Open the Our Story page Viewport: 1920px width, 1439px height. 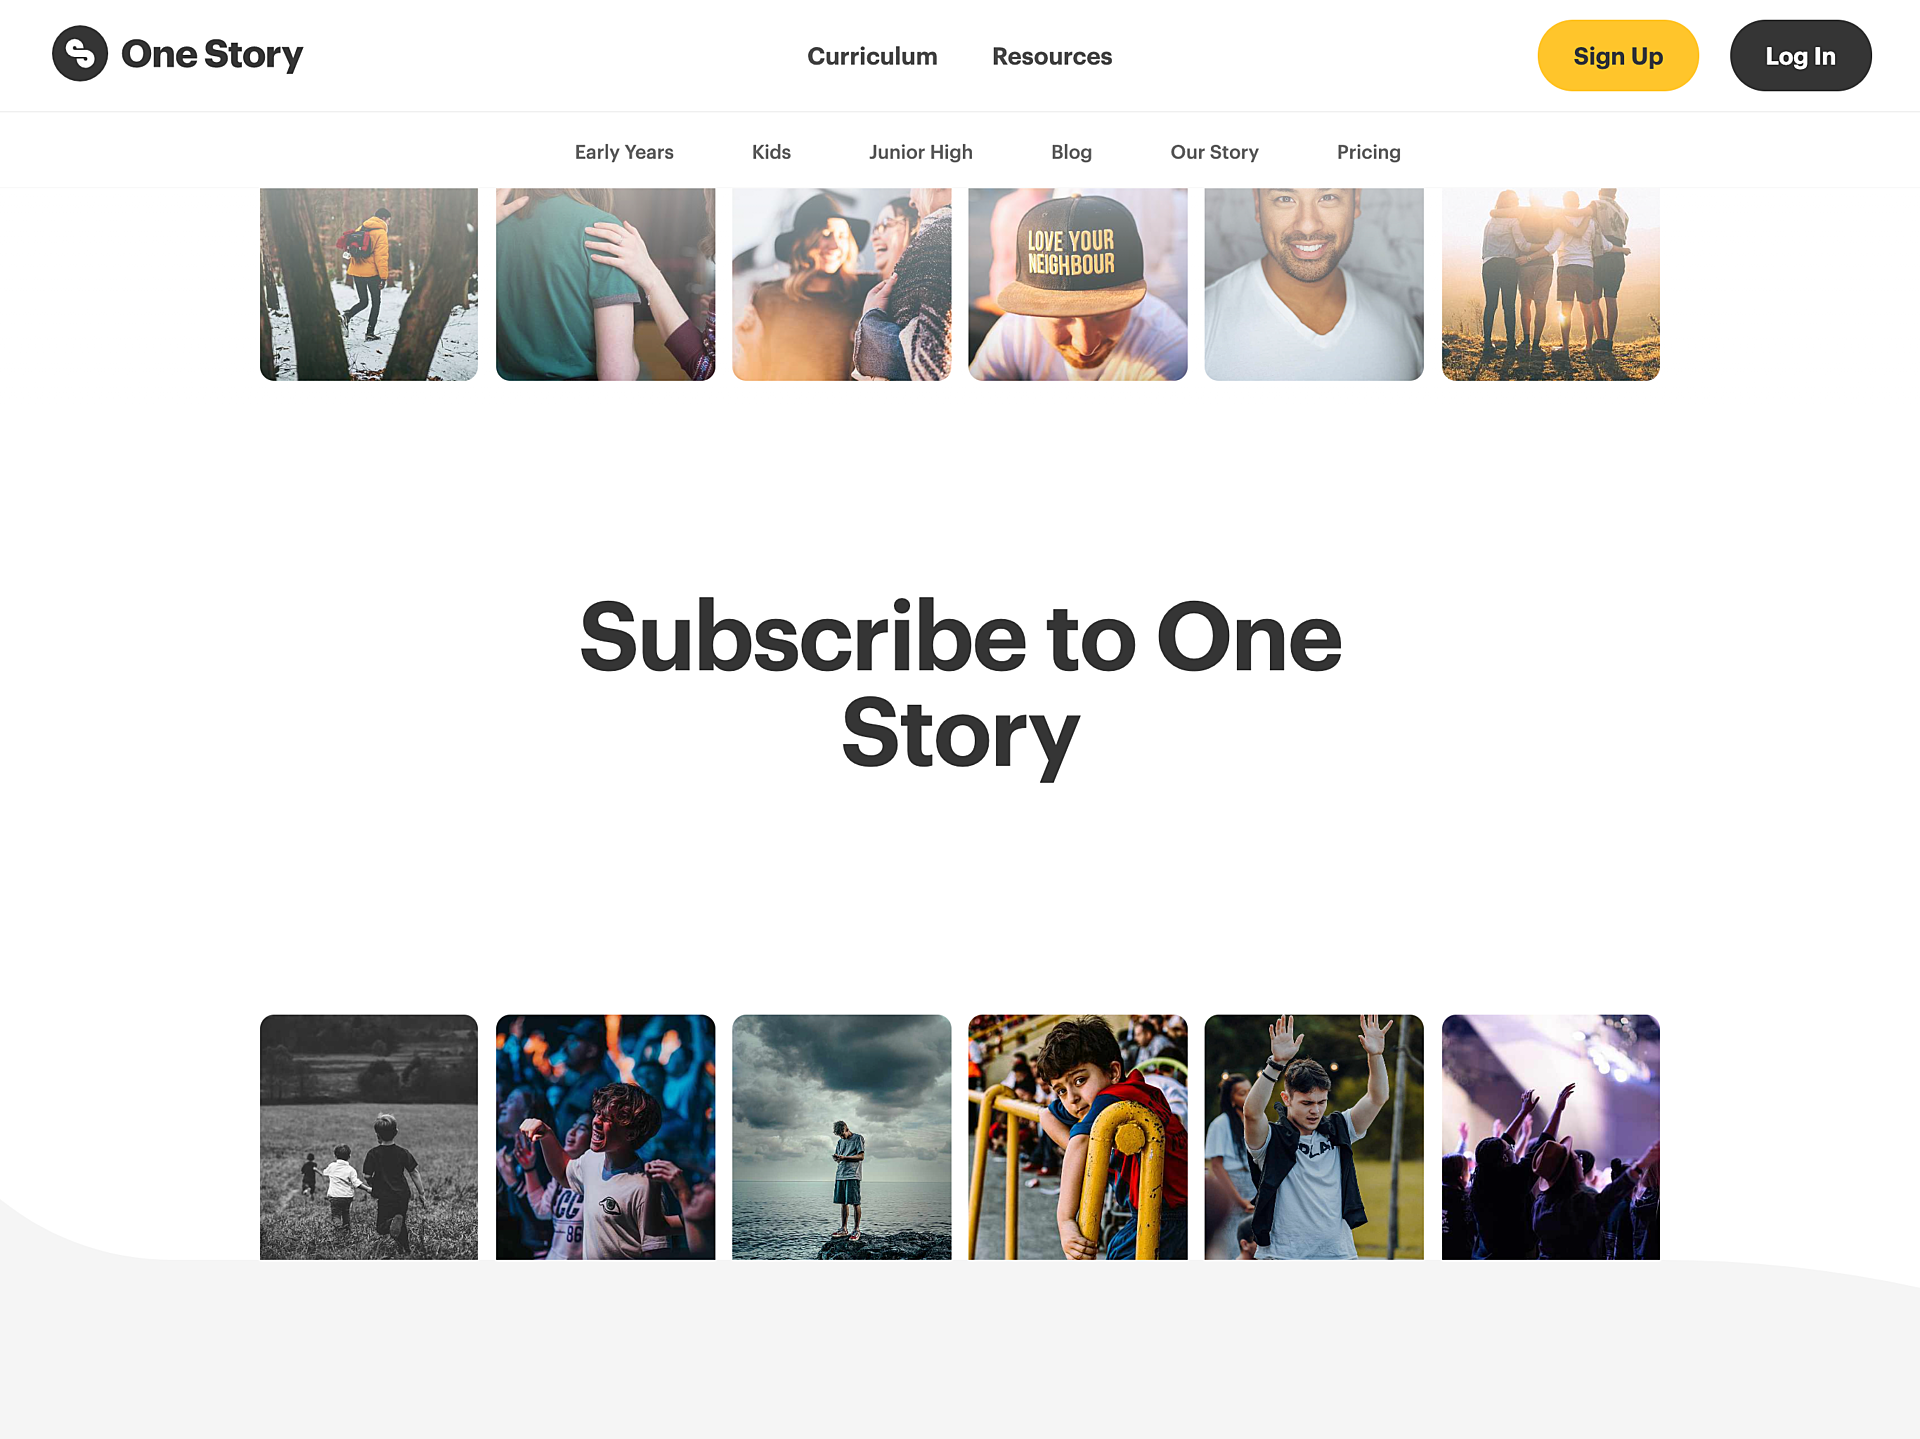[1214, 152]
